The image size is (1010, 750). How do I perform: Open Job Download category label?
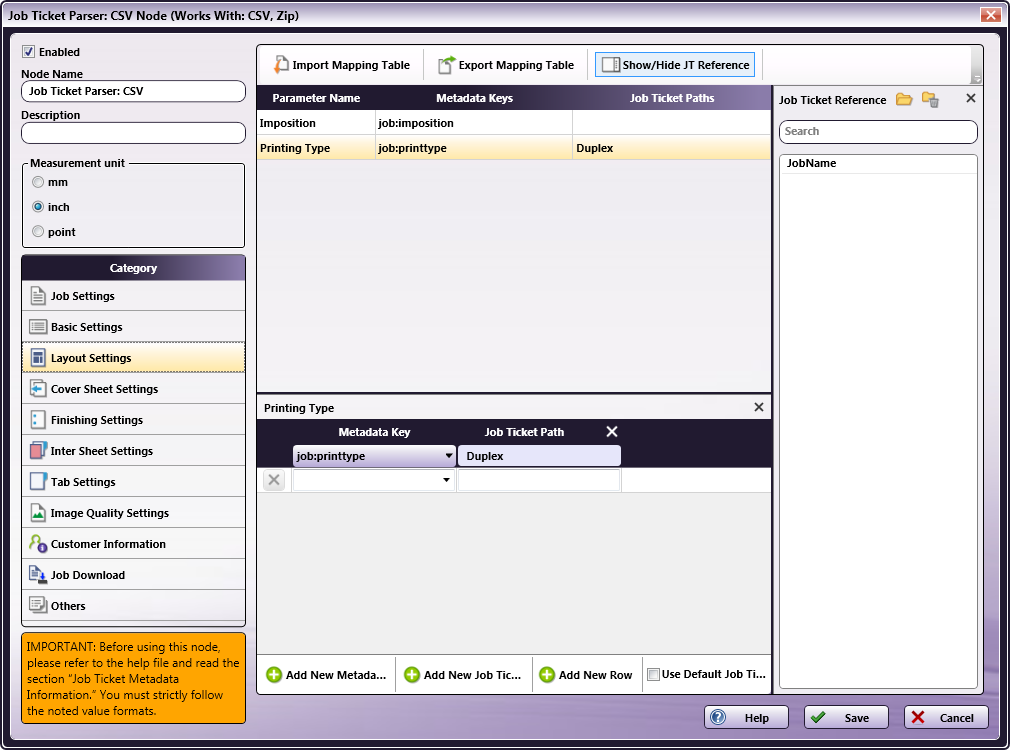(88, 575)
